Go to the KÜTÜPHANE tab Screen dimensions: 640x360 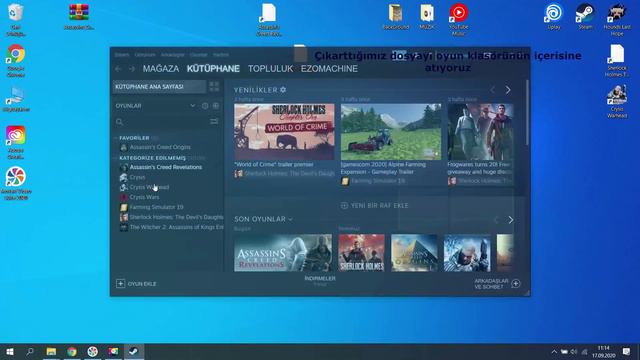click(x=213, y=69)
